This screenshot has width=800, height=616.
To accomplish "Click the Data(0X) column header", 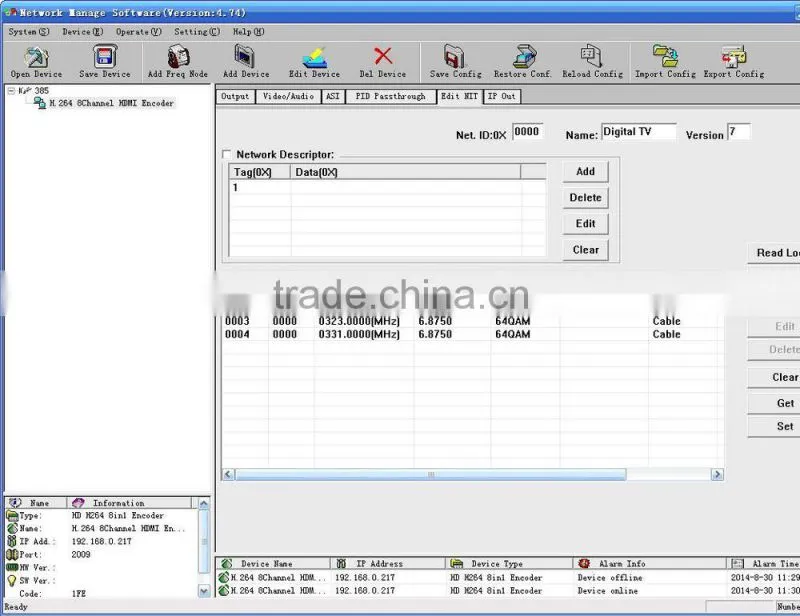I will [406, 172].
